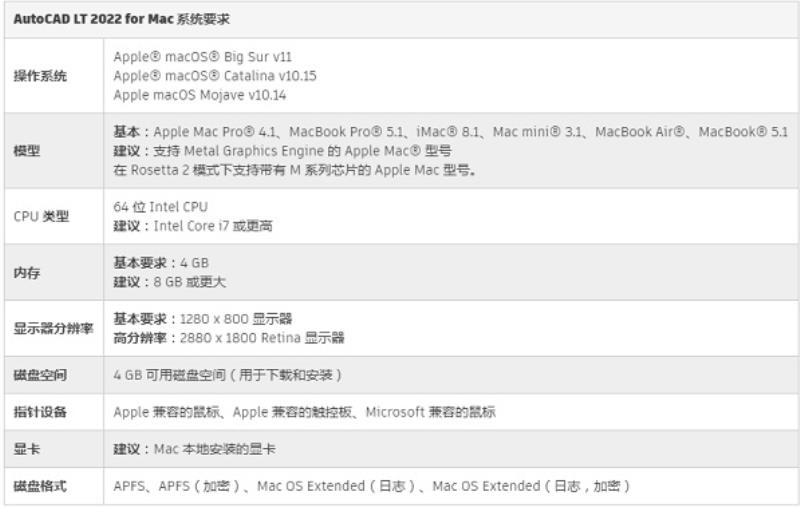Click 'Mac 本地安装的显卡' recommendation
The image size is (800, 507).
(x=194, y=449)
